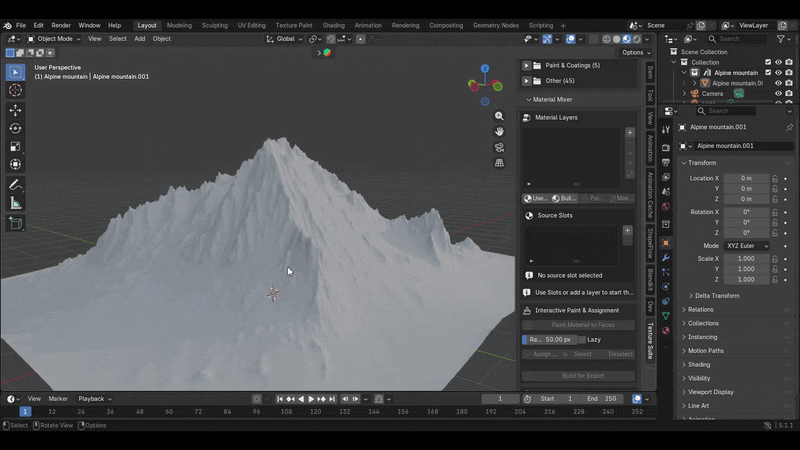This screenshot has height=450, width=800.
Task: Click the pan view hand icon
Action: [x=499, y=132]
